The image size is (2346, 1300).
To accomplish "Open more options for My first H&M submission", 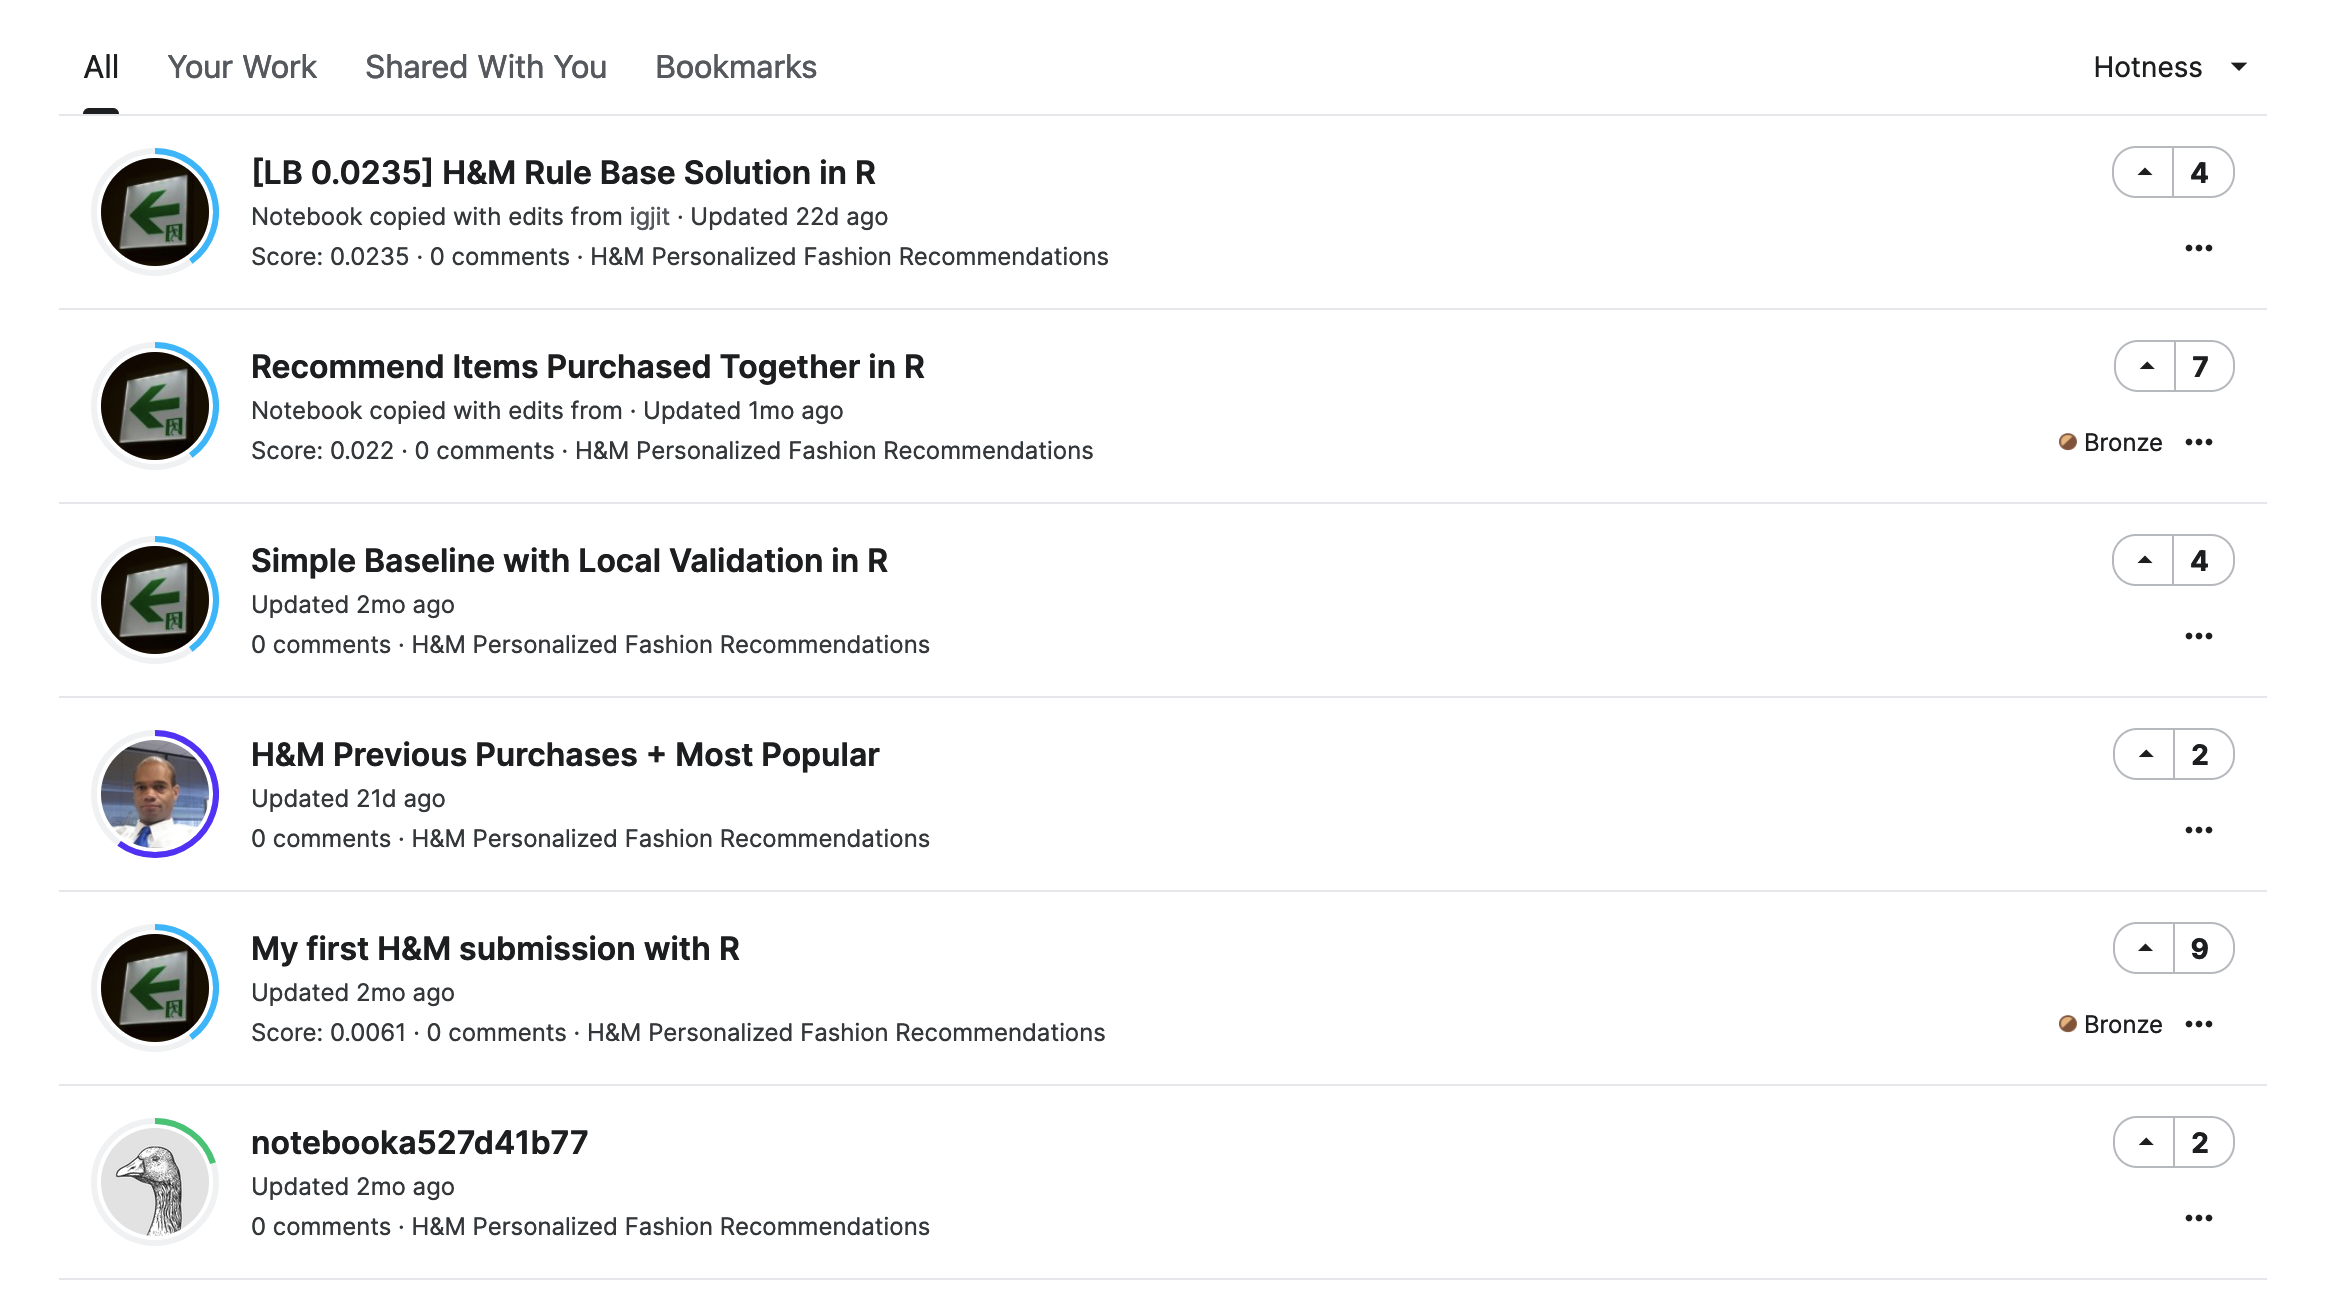I will (2198, 1024).
